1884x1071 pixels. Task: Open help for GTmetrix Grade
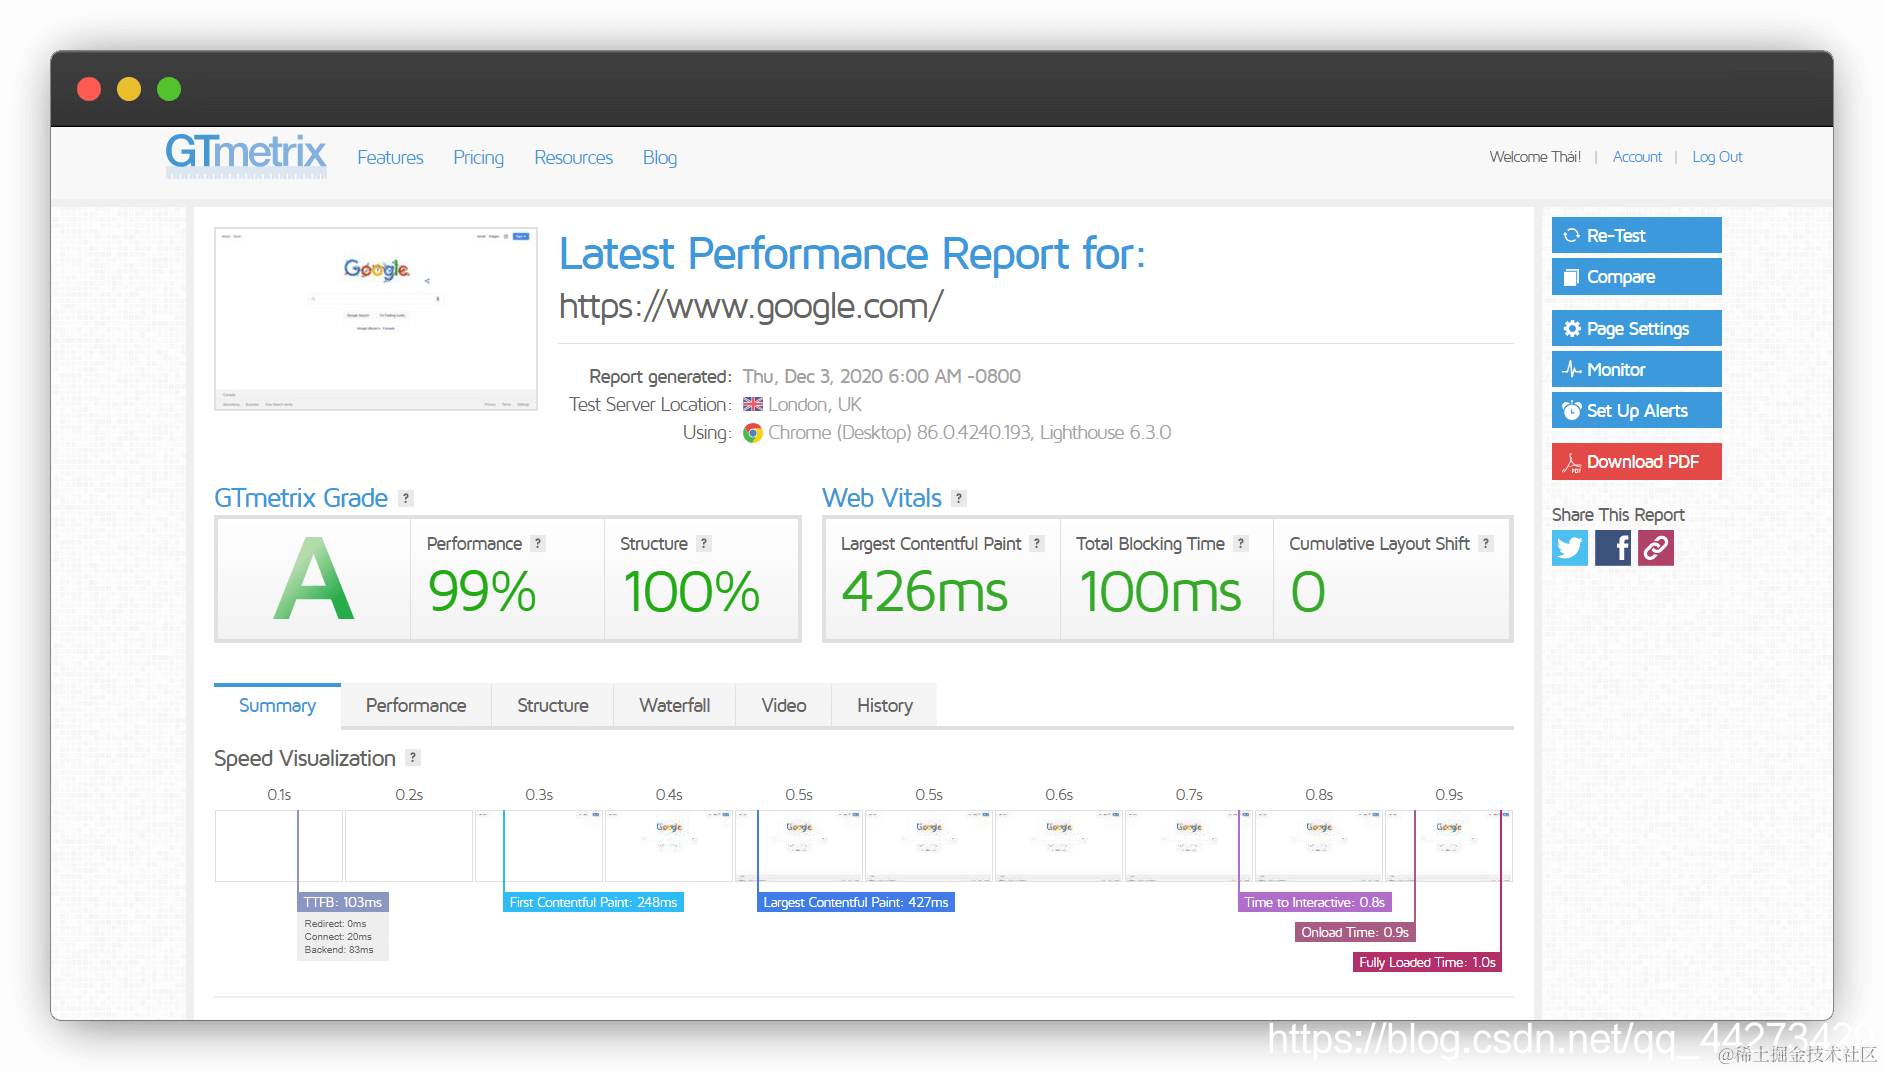[406, 498]
